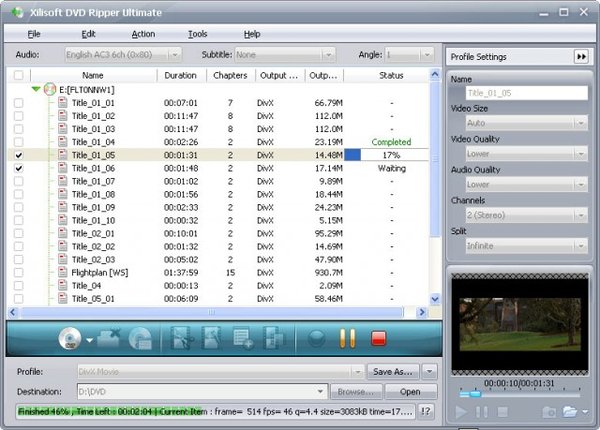Uncheck the Title_01_06 checkbox
This screenshot has width=600, height=430.
pos(18,168)
